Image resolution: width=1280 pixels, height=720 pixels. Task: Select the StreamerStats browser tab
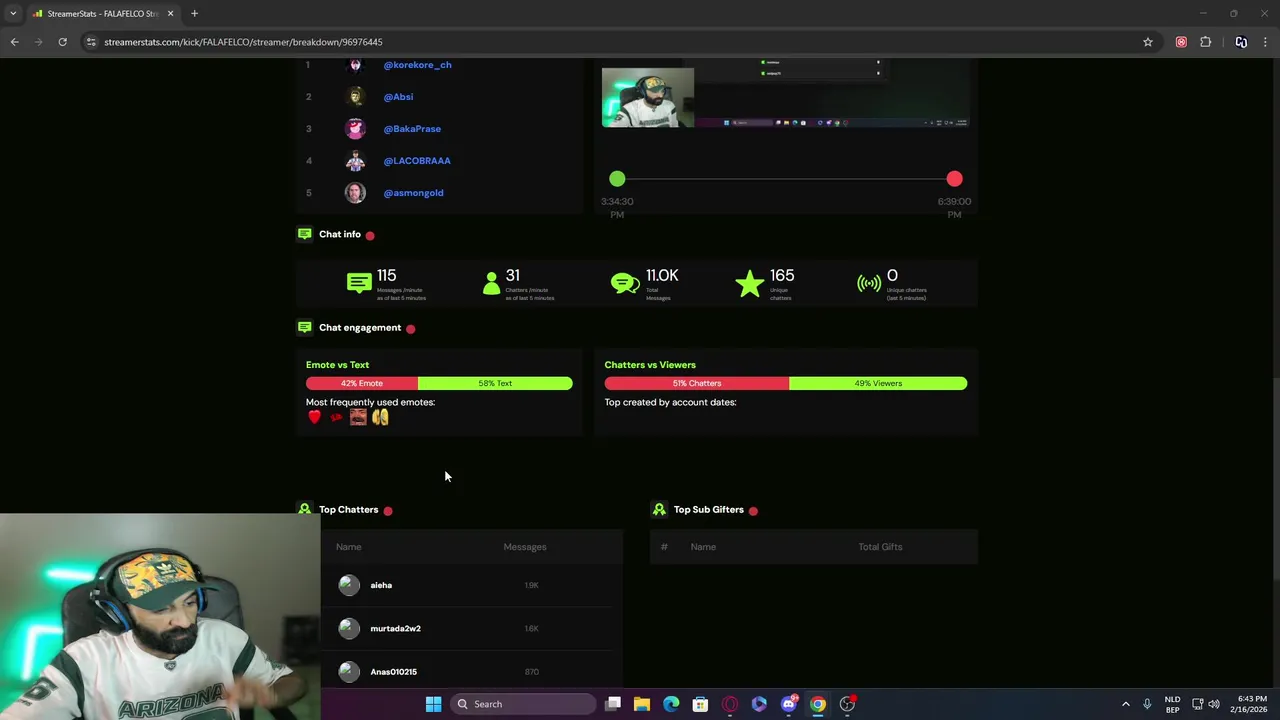click(x=103, y=14)
